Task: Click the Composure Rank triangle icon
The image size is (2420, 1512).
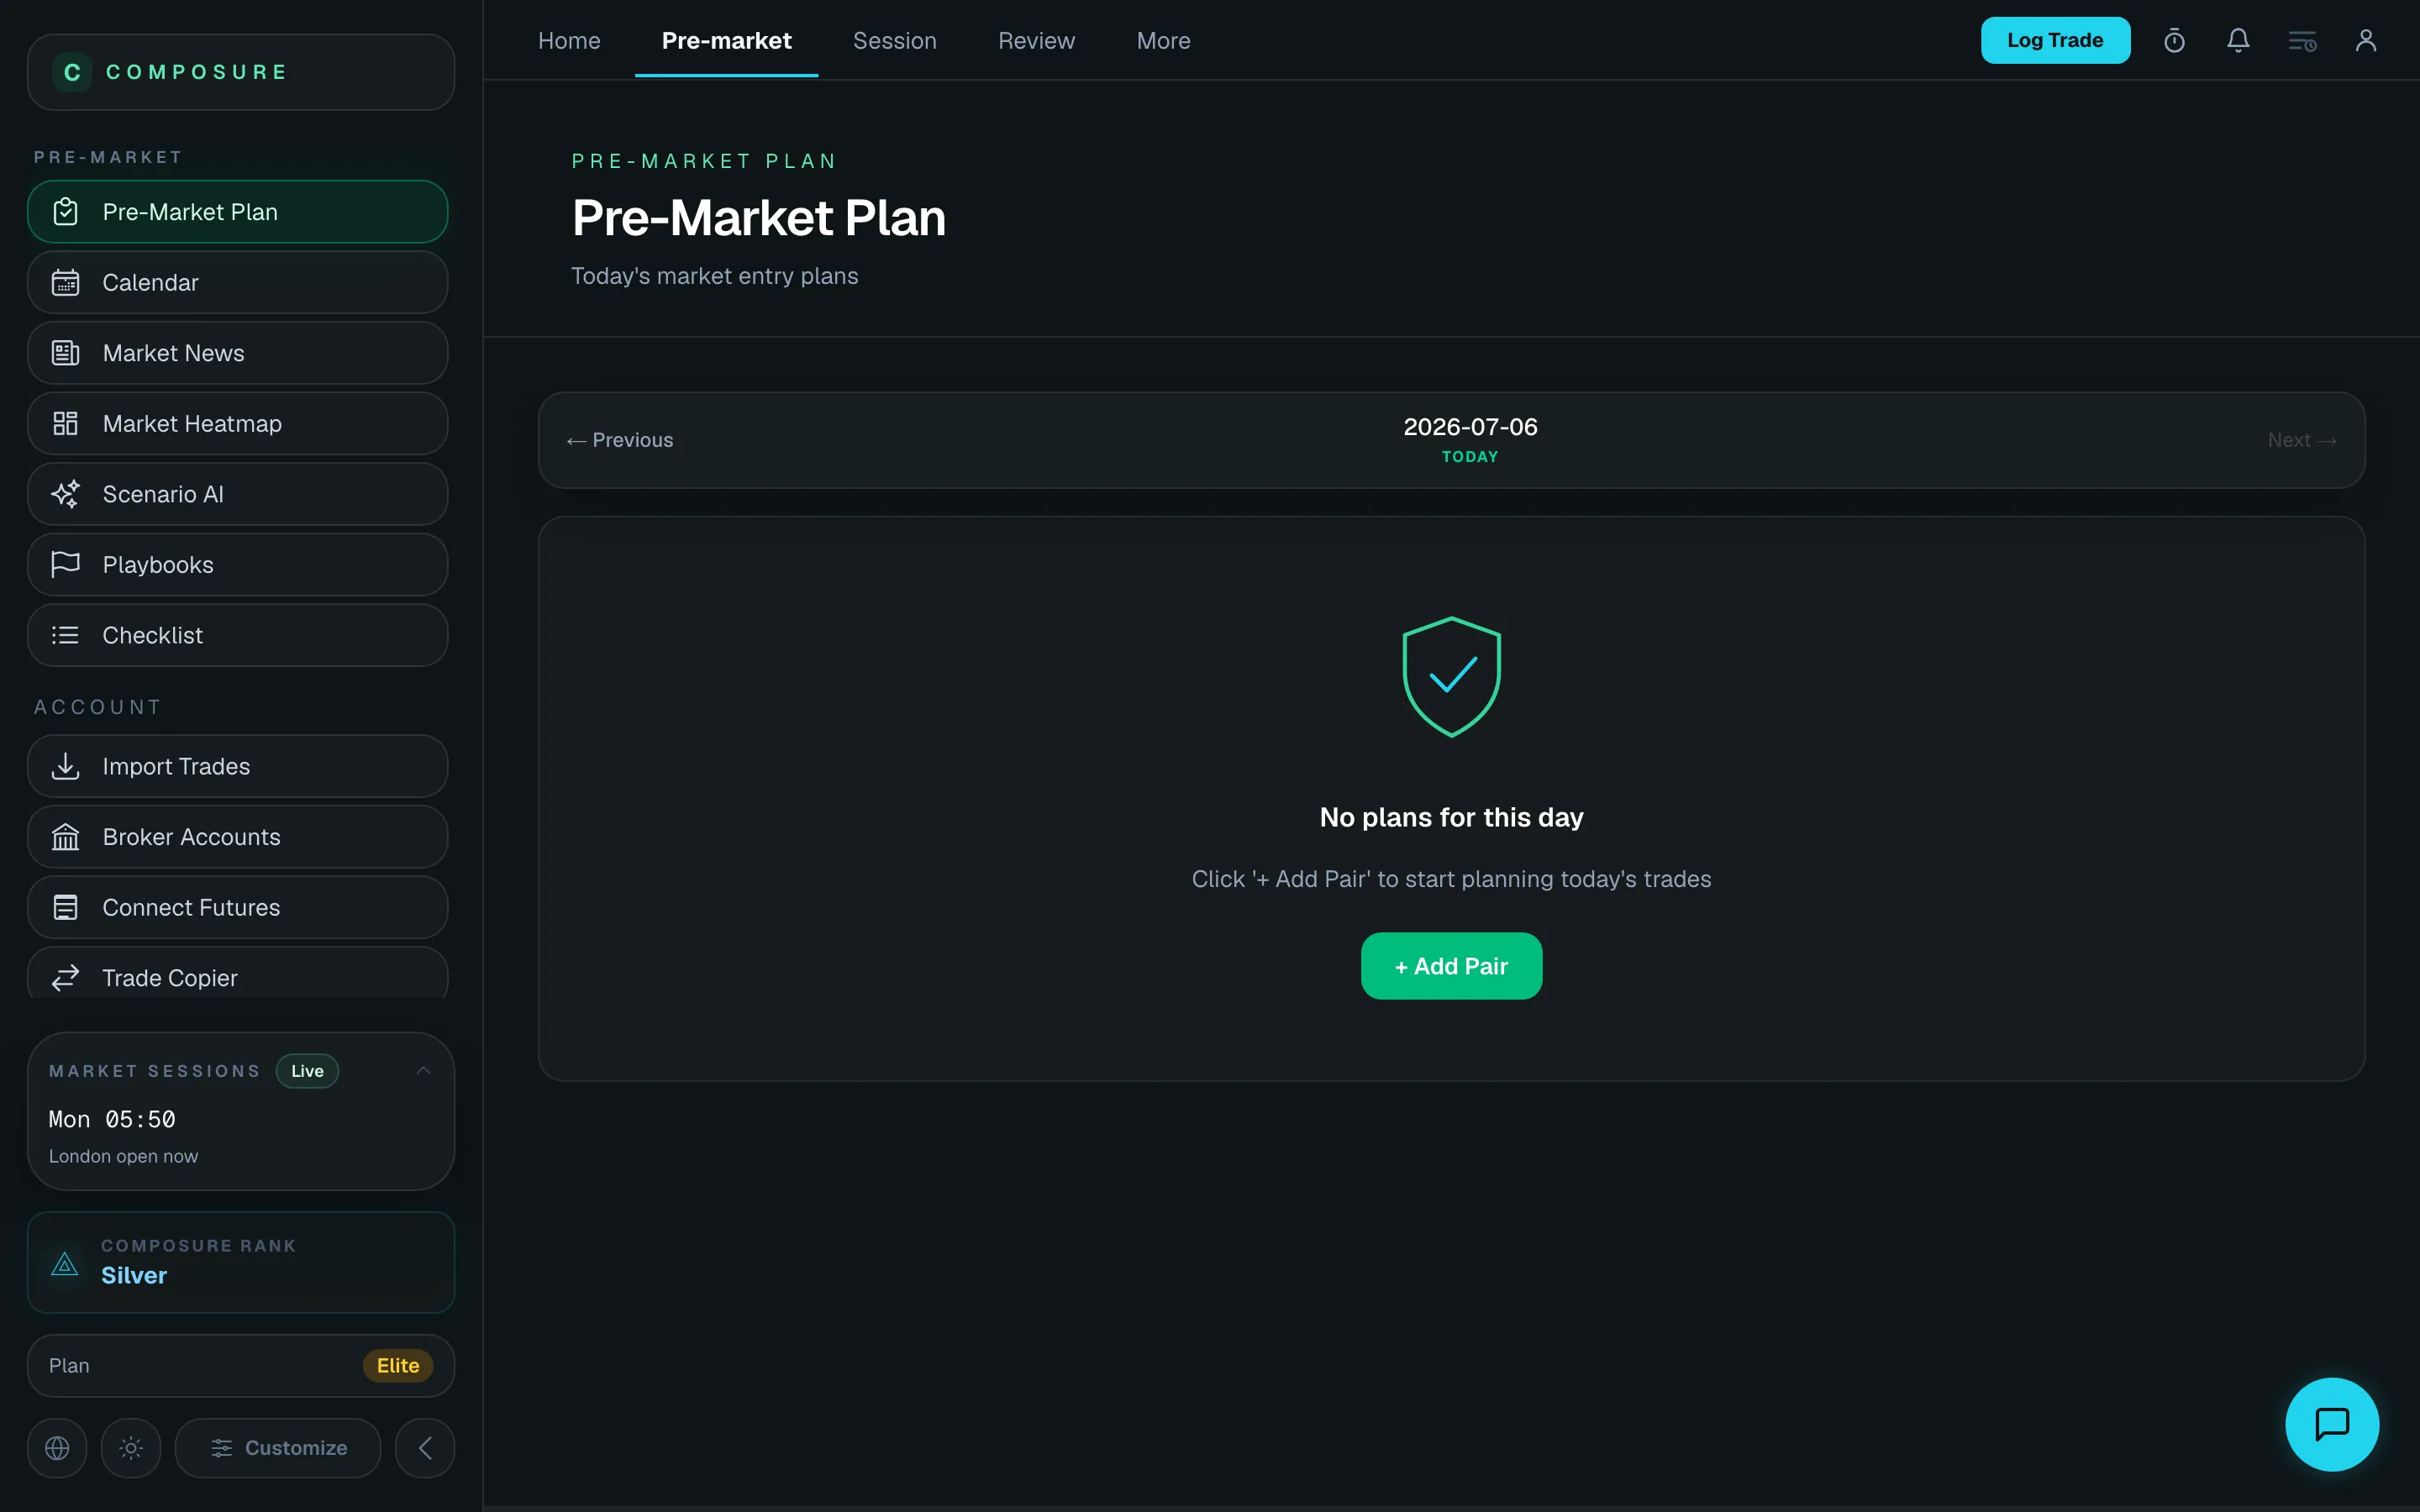Action: click(65, 1264)
